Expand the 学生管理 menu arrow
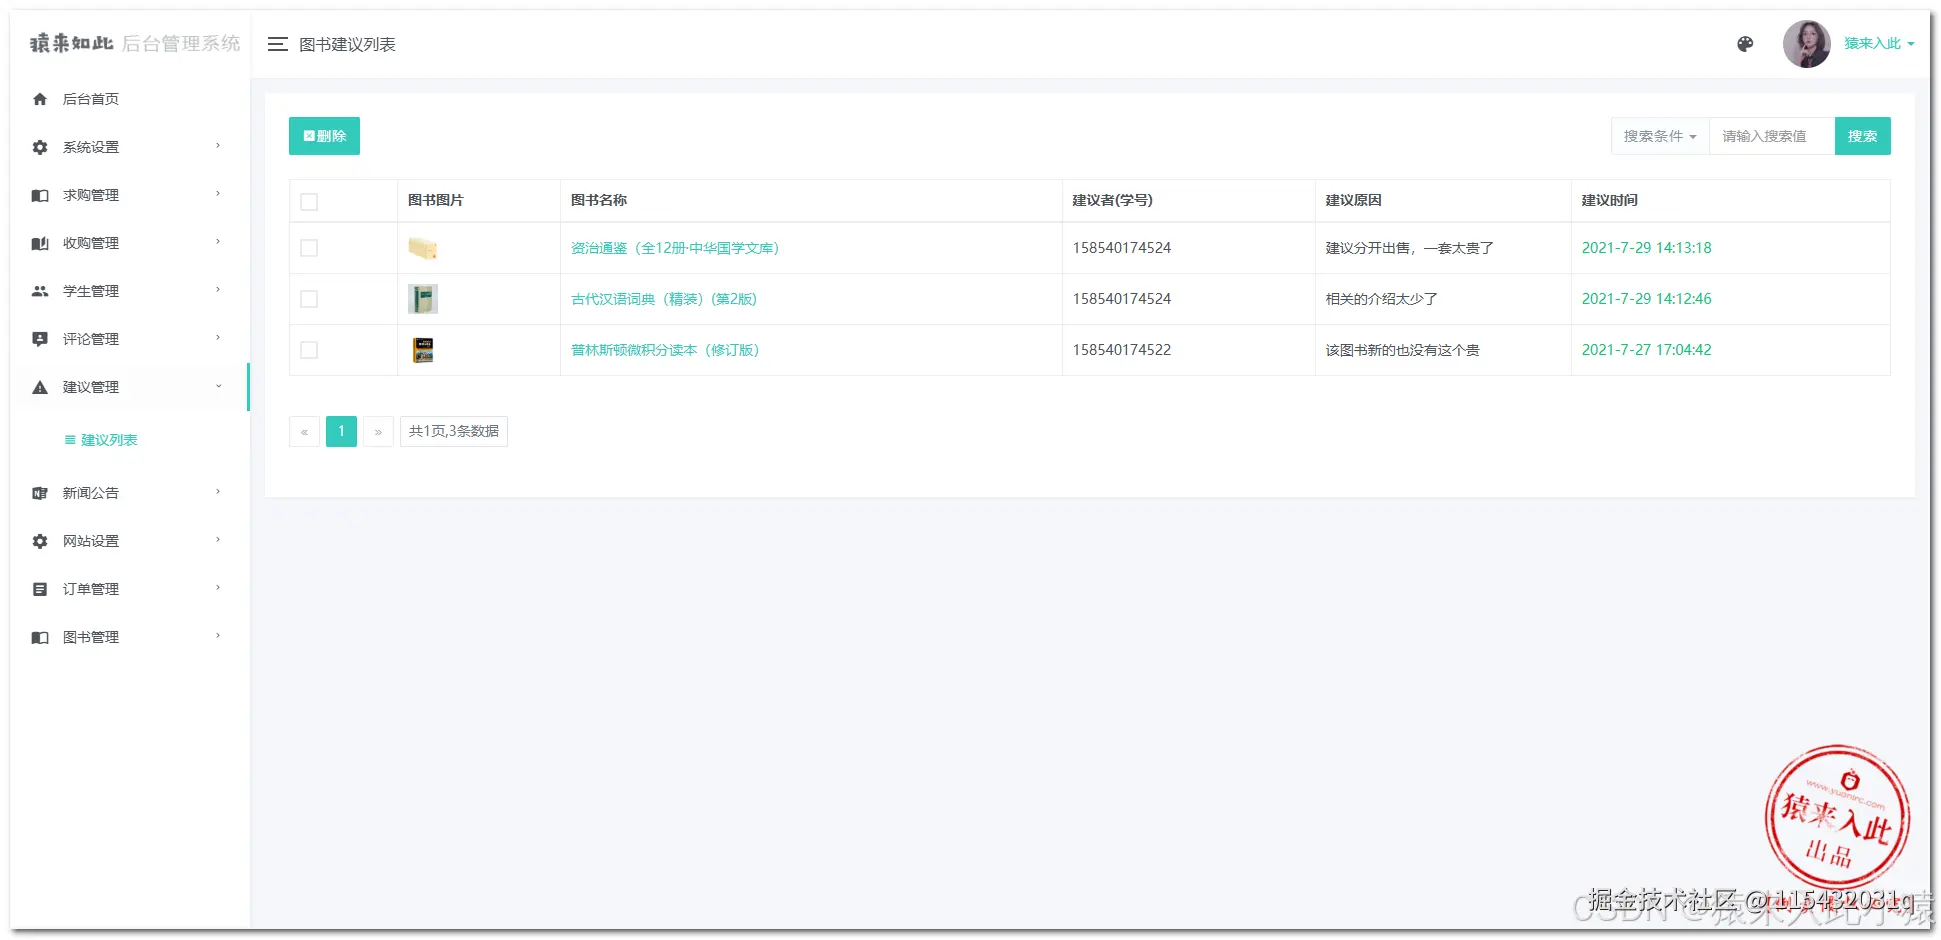The width and height of the screenshot is (1941, 940). tap(218, 290)
